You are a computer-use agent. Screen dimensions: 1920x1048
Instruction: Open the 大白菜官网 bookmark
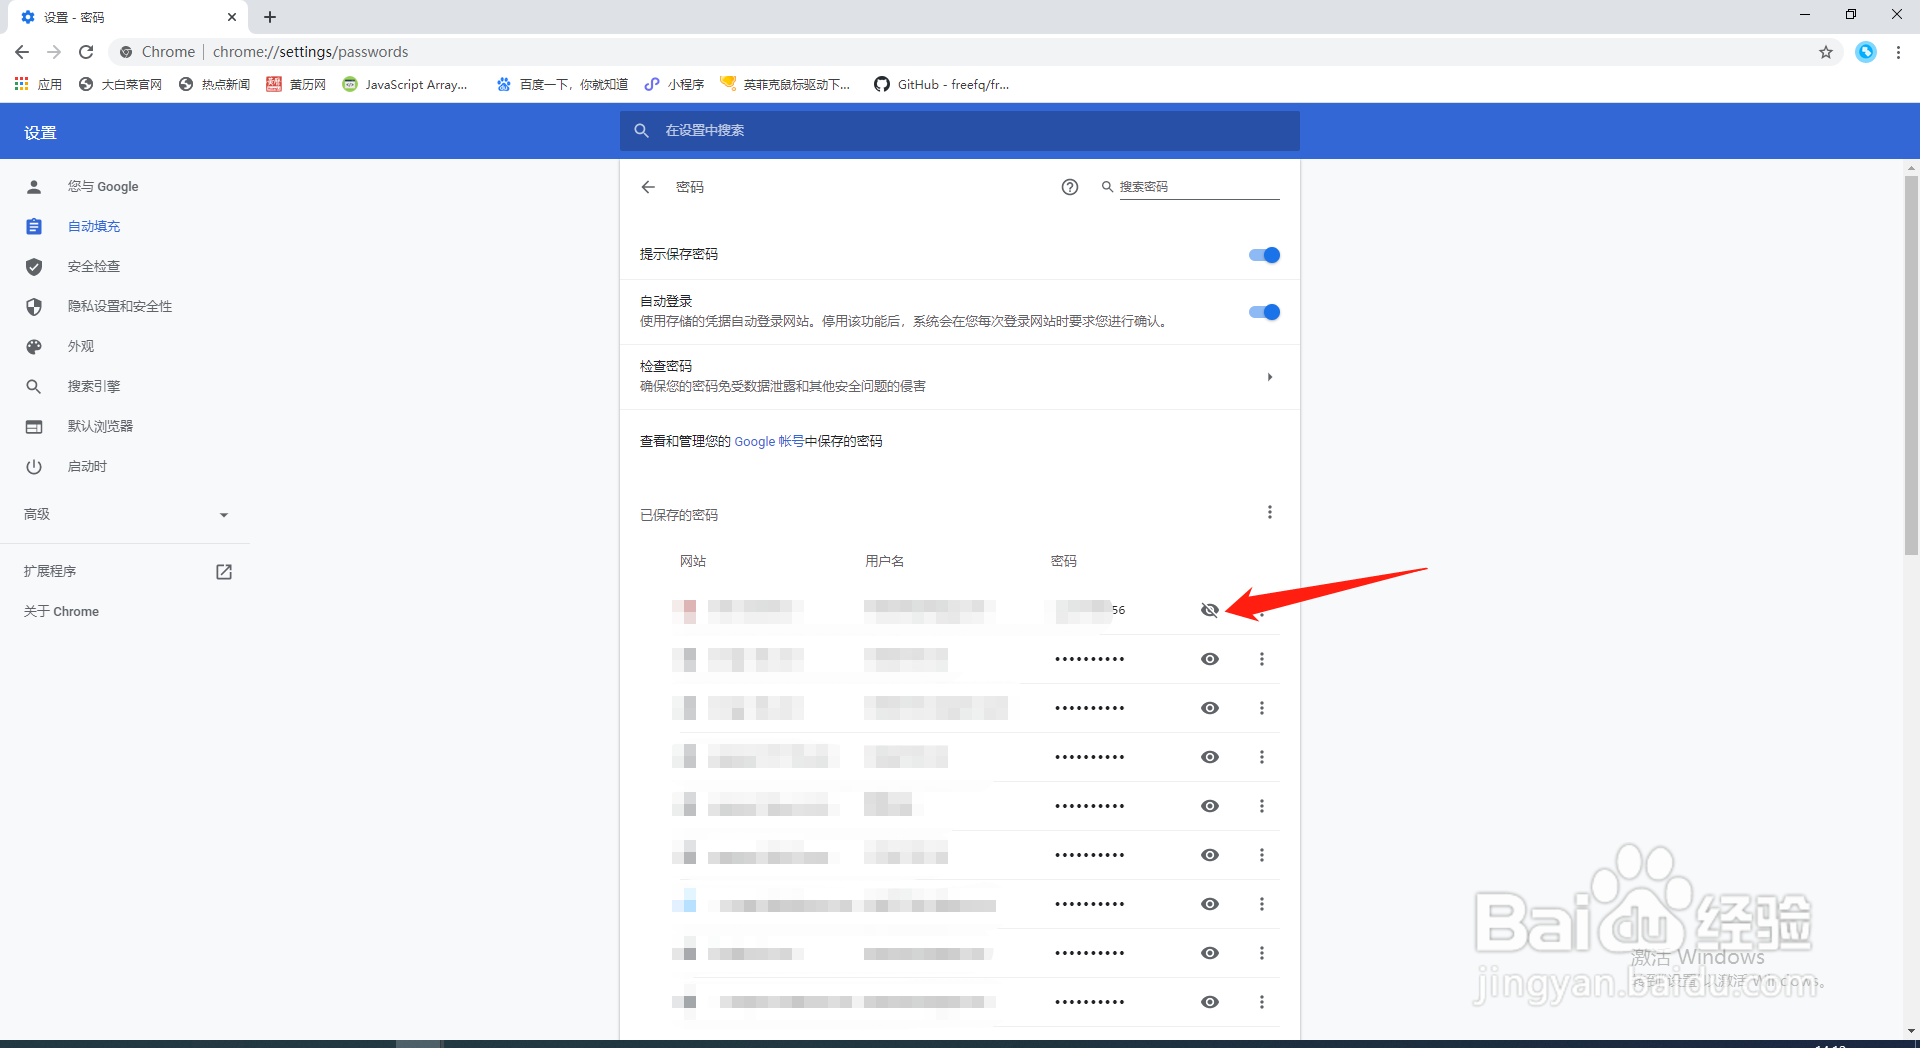pyautogui.click(x=120, y=85)
